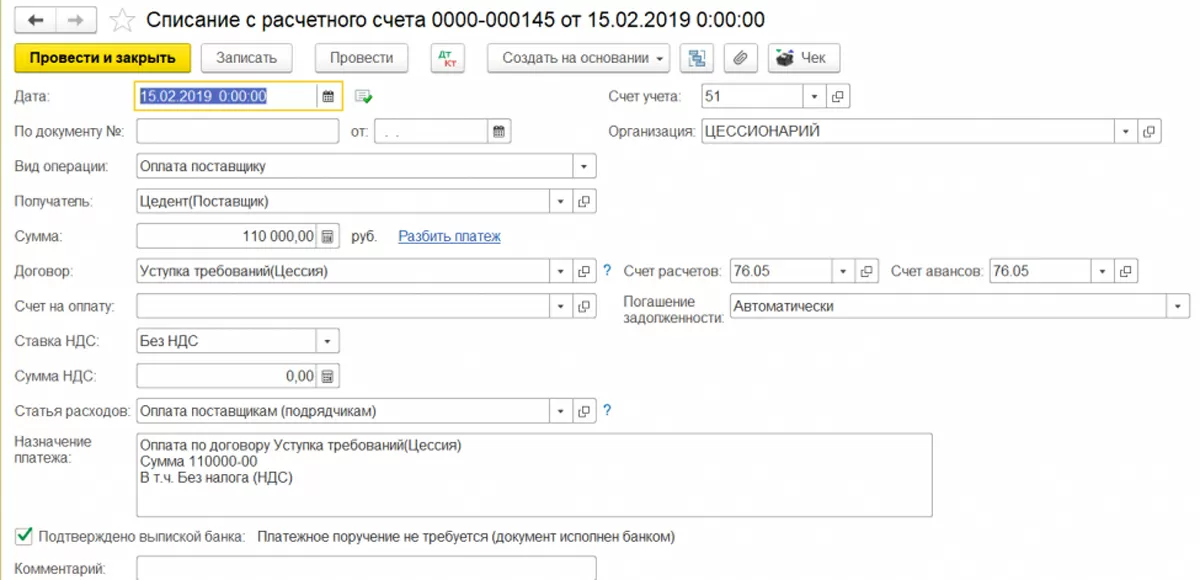Open the Счет на оплату linked item
This screenshot has height=580, width=1200.
click(585, 306)
